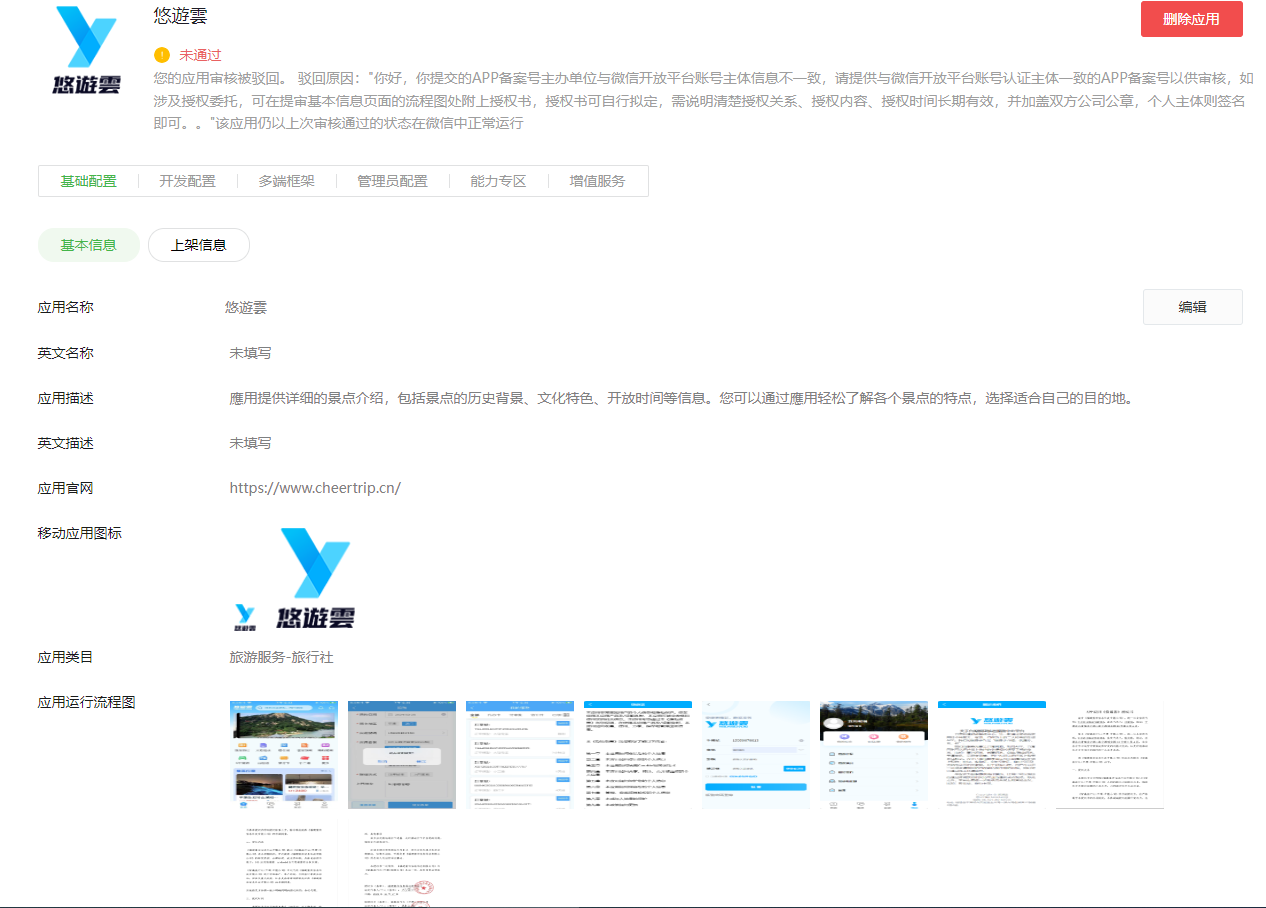Image resolution: width=1266 pixels, height=908 pixels.
Task: Click the 应用类目 field label
Action: [66, 657]
